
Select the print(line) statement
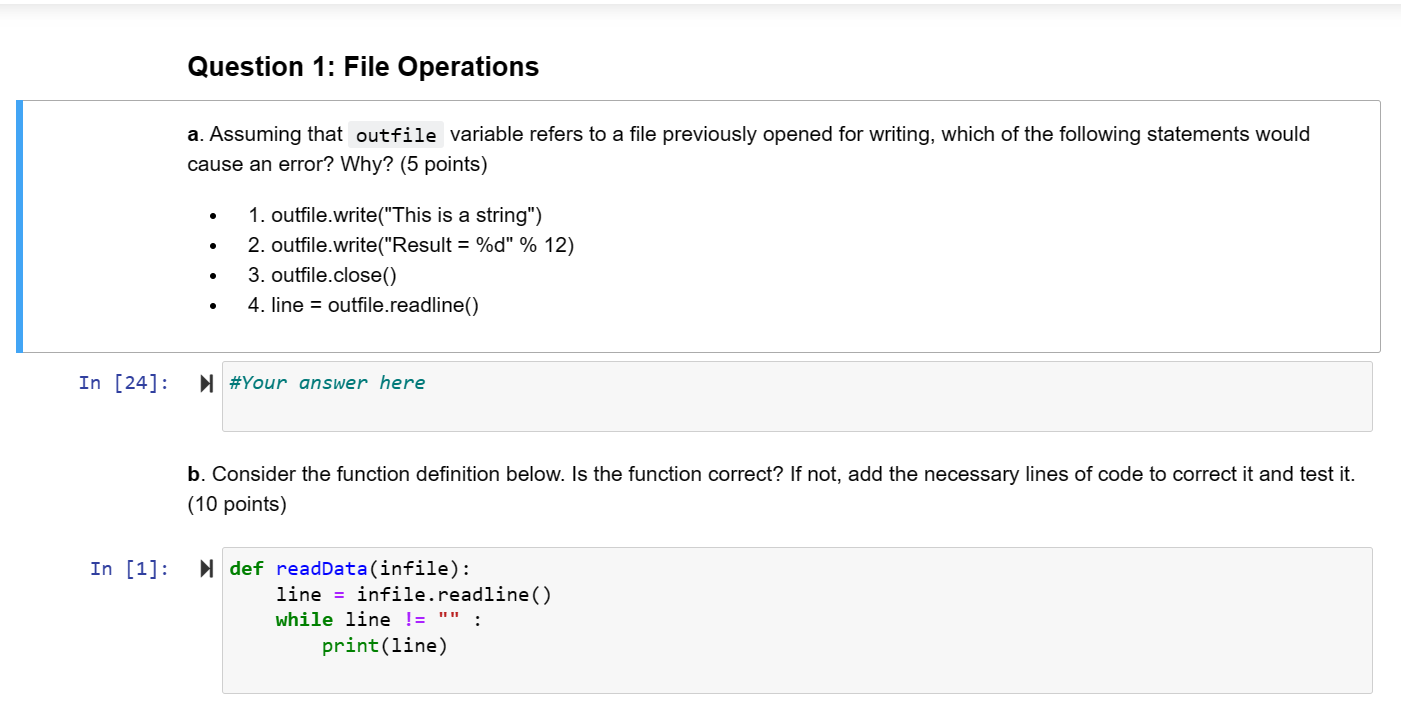(x=383, y=645)
